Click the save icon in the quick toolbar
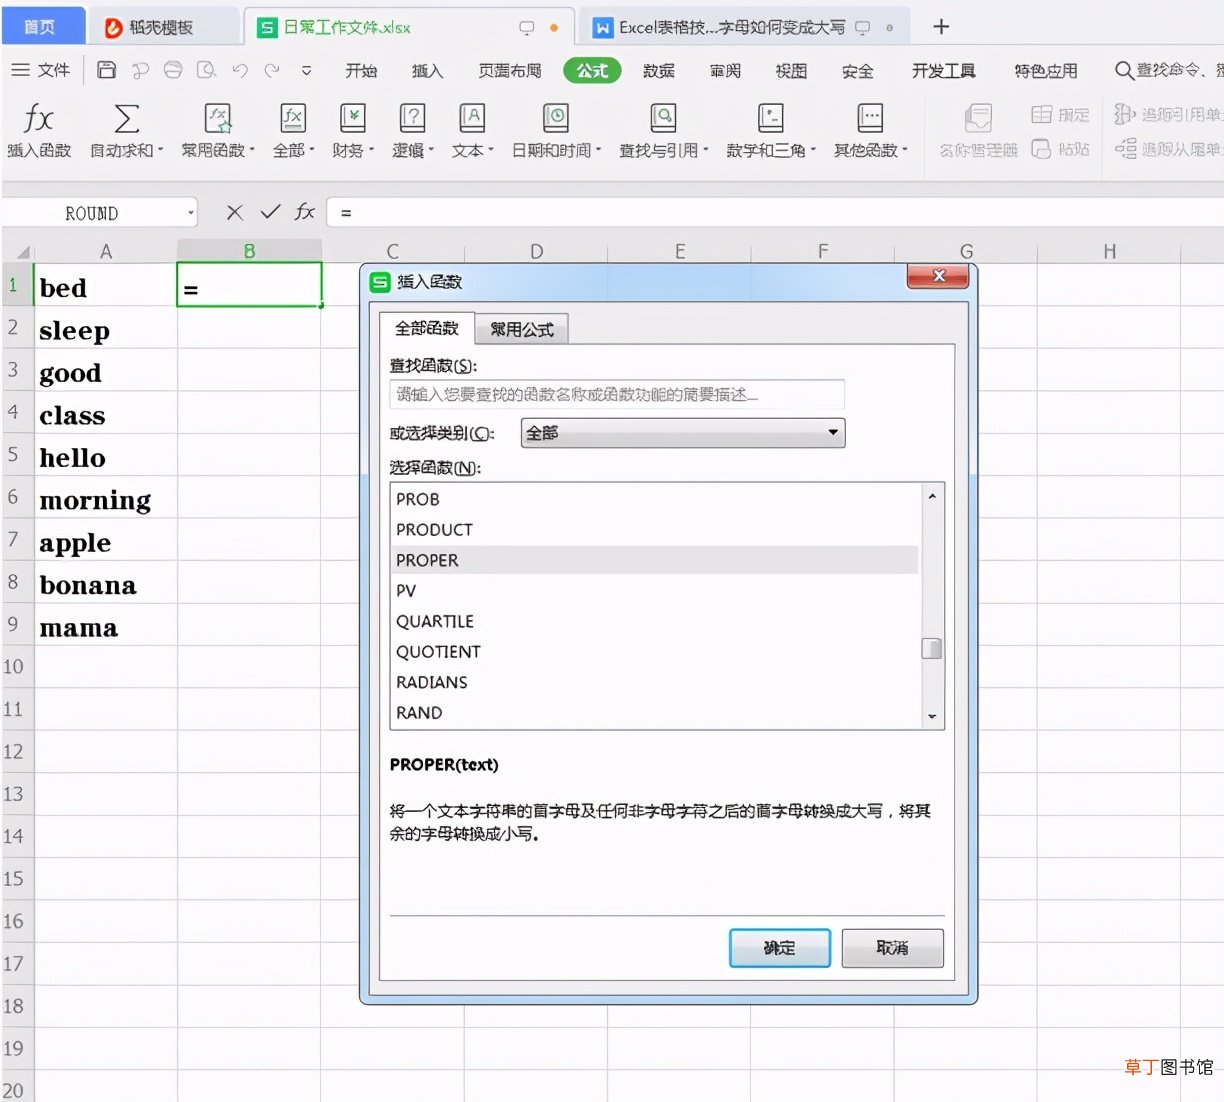Image resolution: width=1224 pixels, height=1102 pixels. [x=107, y=70]
